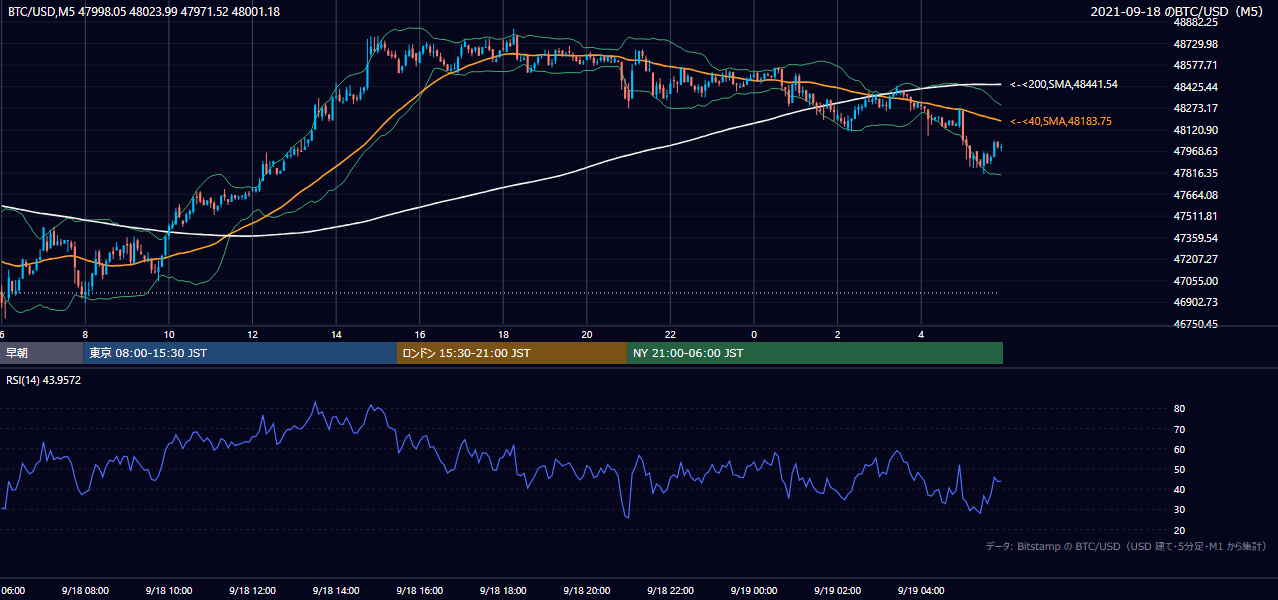Click the 9/19 00:00 bottom time label
Viewport: 1278px width, 600px height.
(753, 591)
